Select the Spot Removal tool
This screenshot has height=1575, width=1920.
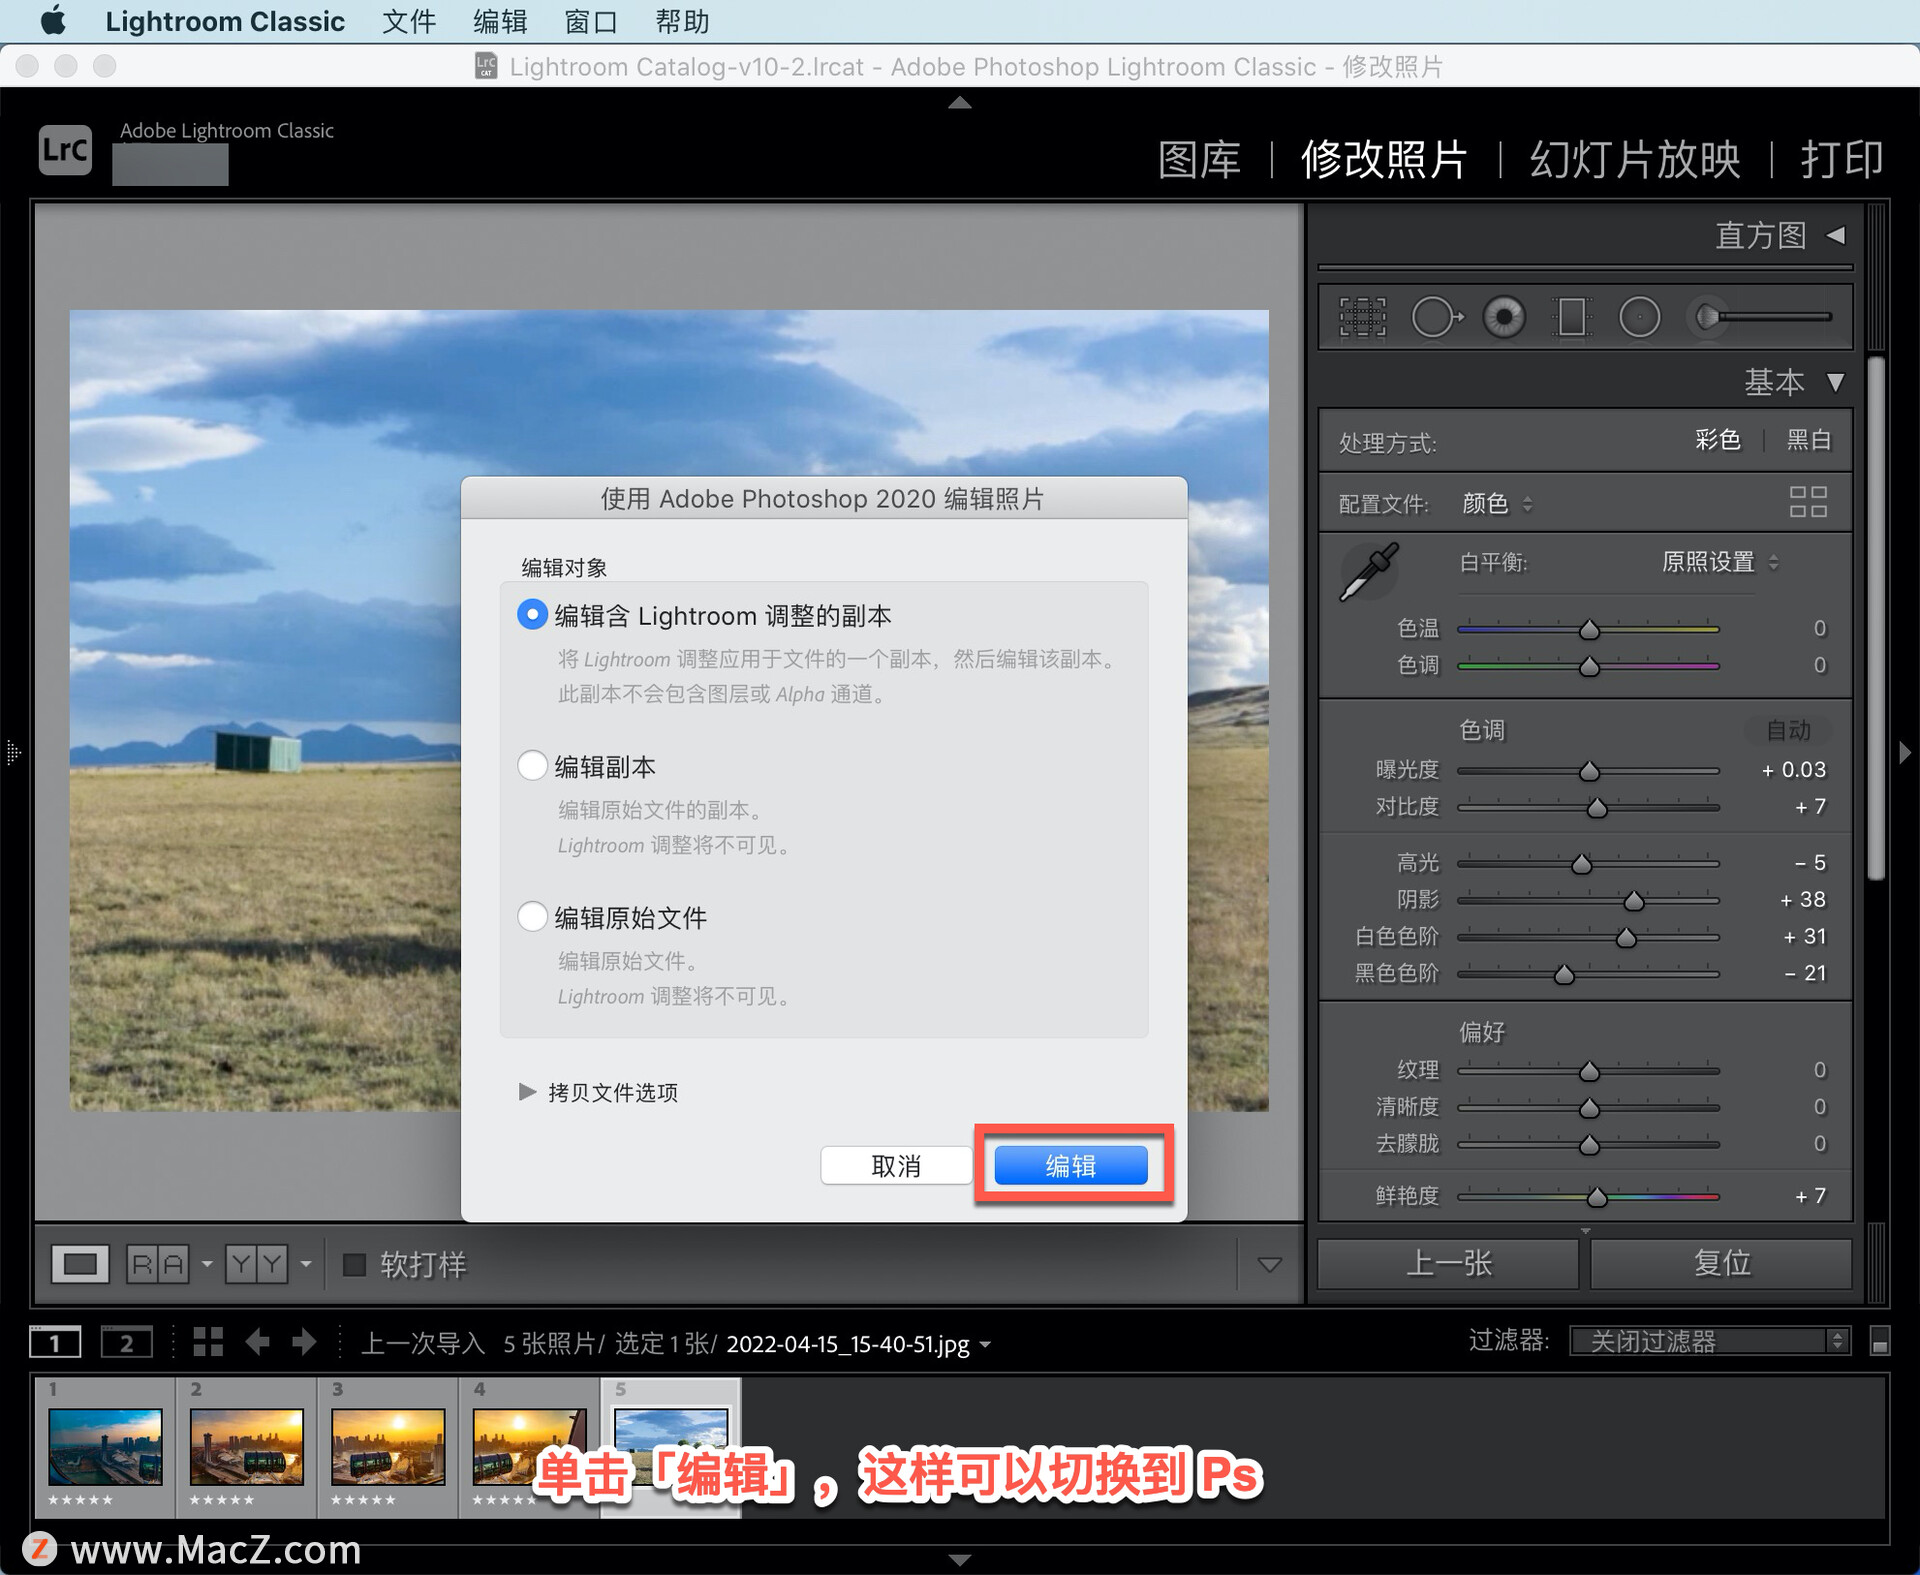pos(1436,317)
